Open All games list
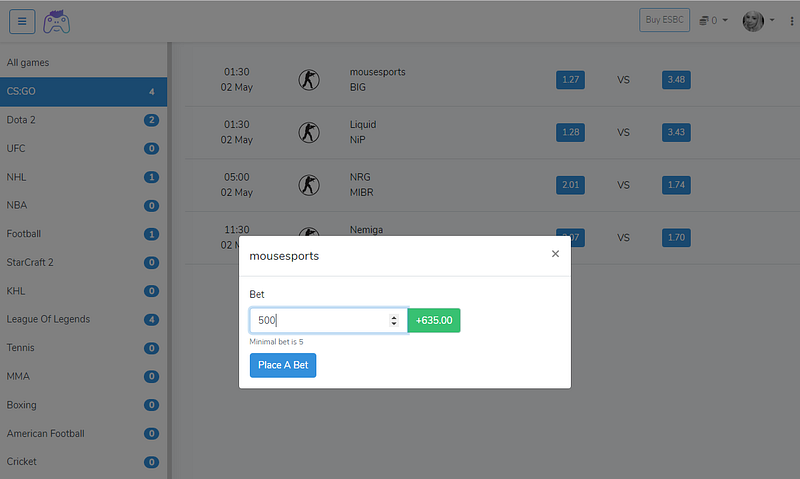Screen dimensions: 800x479 click(83, 63)
